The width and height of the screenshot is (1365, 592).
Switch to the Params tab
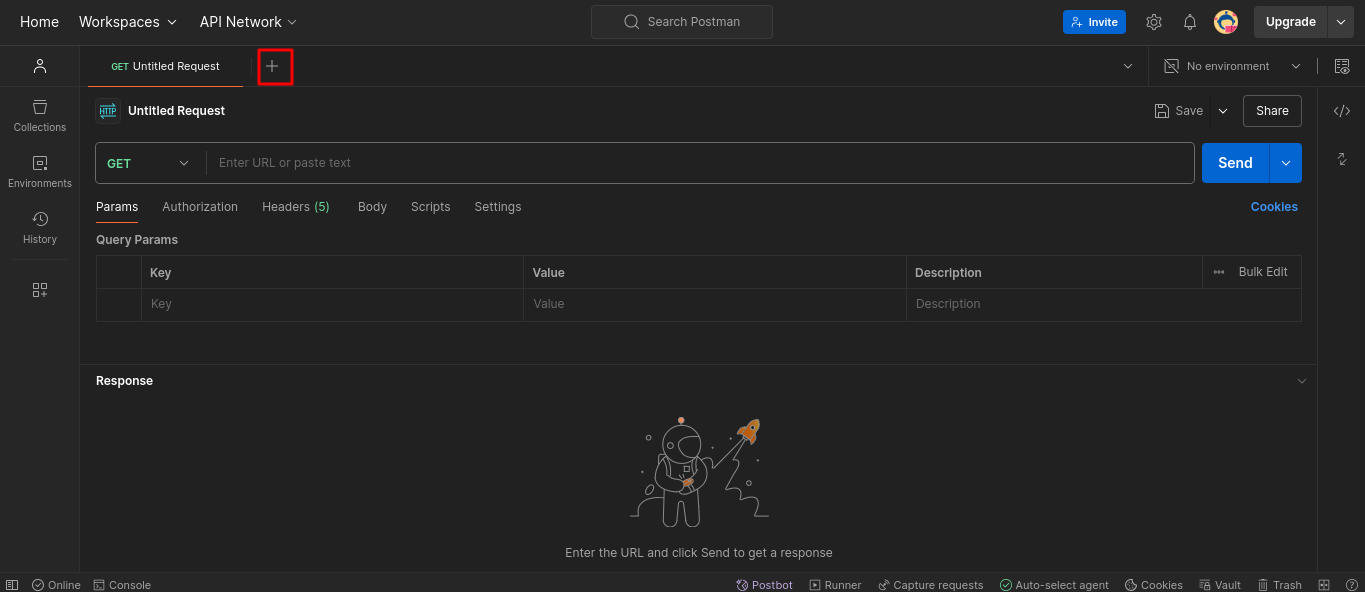pyautogui.click(x=117, y=207)
